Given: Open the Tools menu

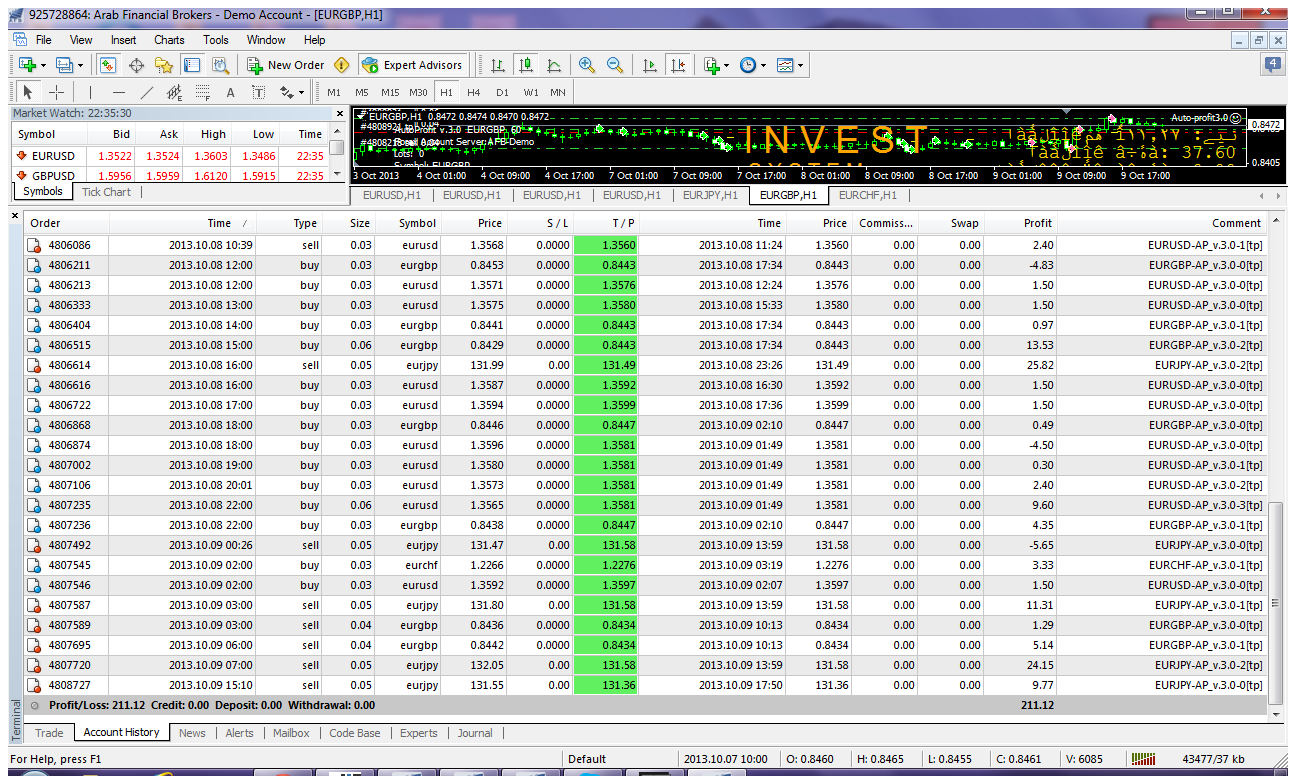Looking at the screenshot, I should pos(216,40).
